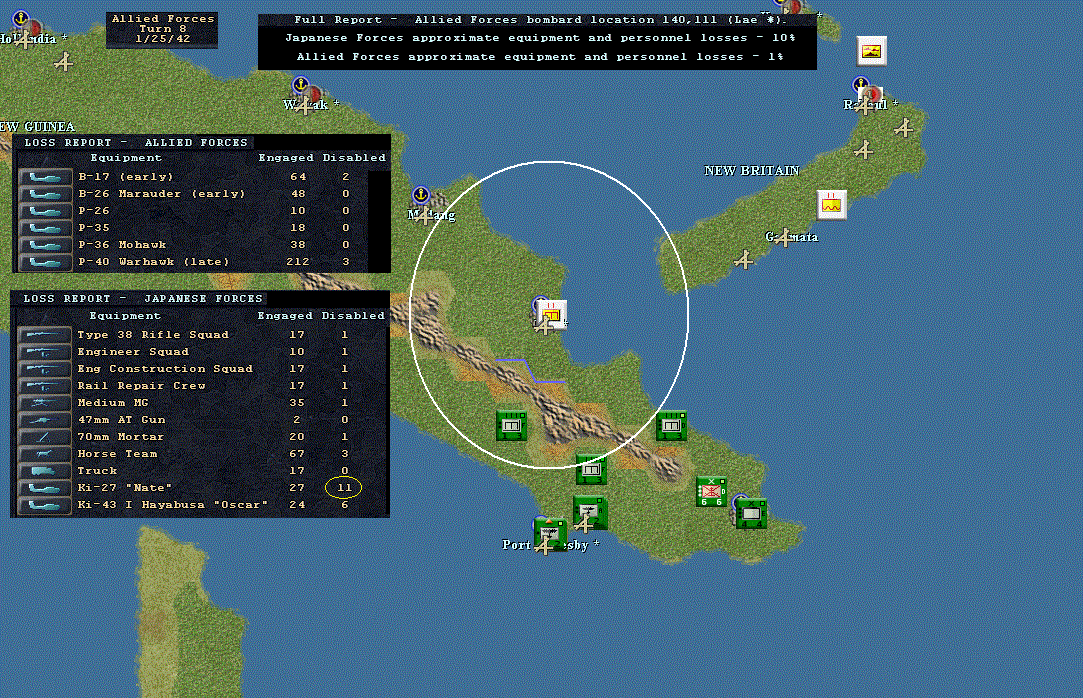The width and height of the screenshot is (1083, 698).
Task: Click the Engaged column header in Japanese report
Action: [x=285, y=316]
